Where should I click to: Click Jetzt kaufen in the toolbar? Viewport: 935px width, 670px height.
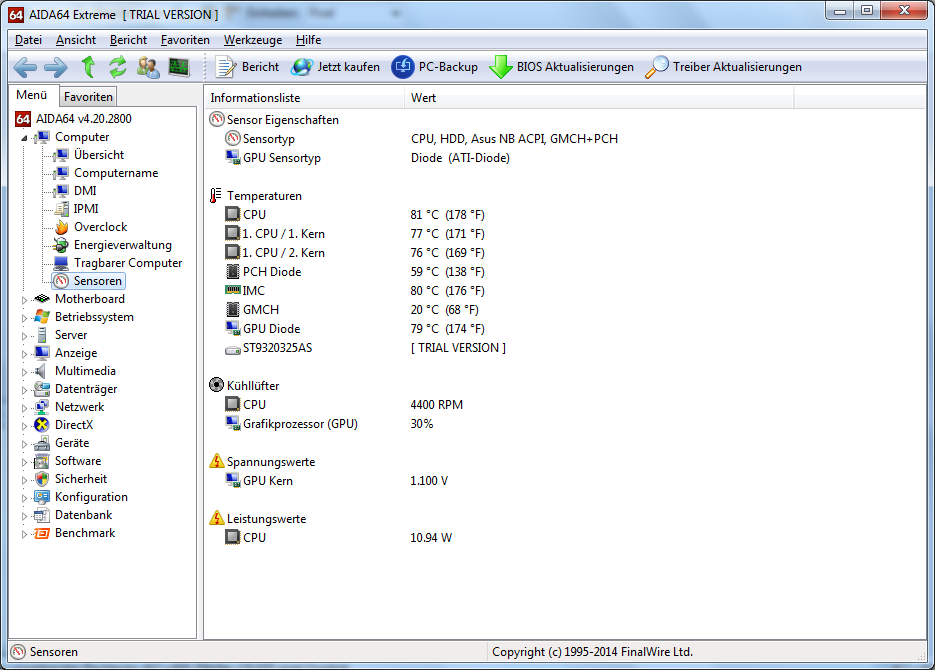coord(335,67)
